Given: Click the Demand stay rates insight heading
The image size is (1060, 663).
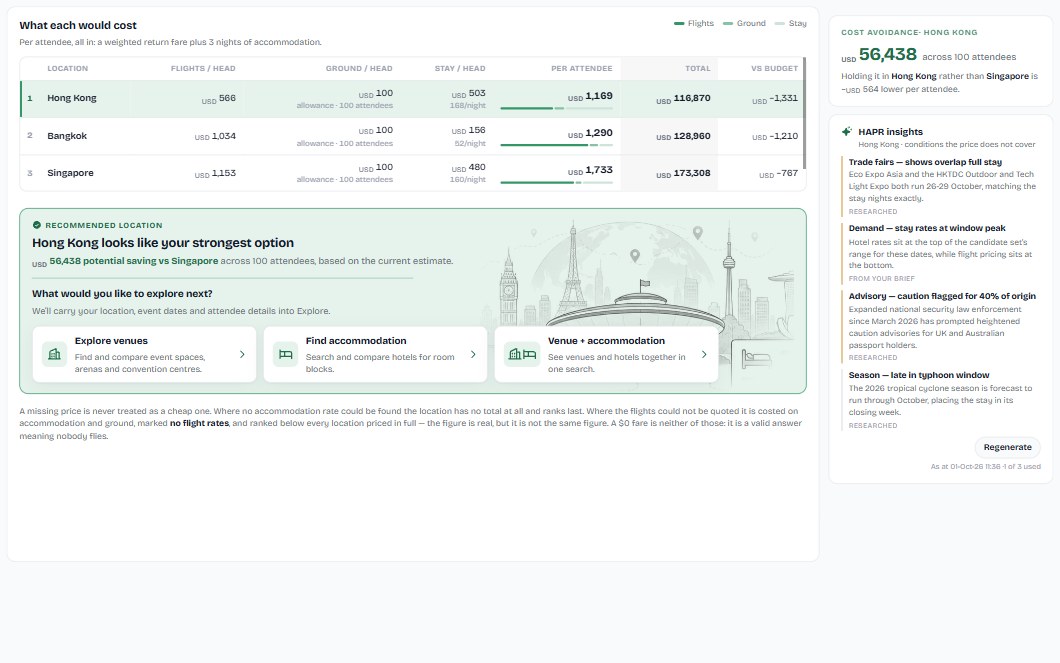Looking at the screenshot, I should pos(927,228).
